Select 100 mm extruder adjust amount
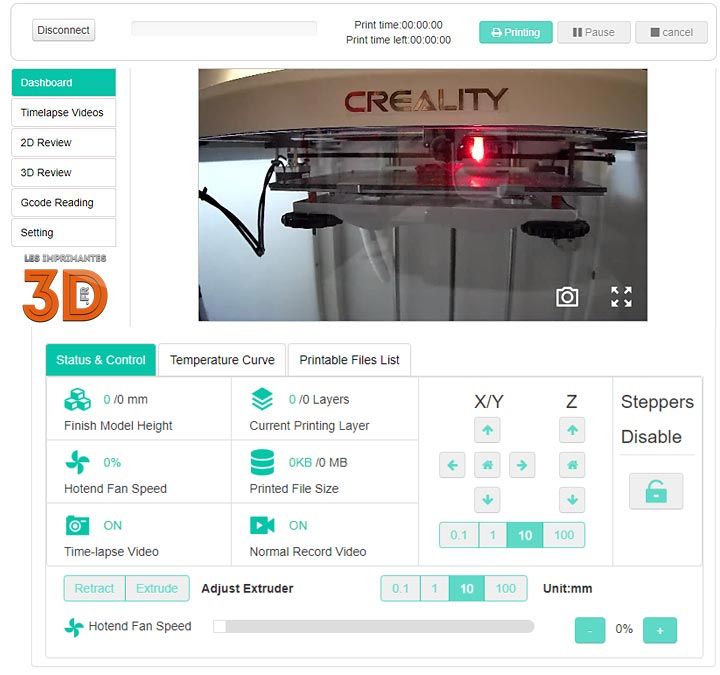The height and width of the screenshot is (675, 720). pos(506,588)
